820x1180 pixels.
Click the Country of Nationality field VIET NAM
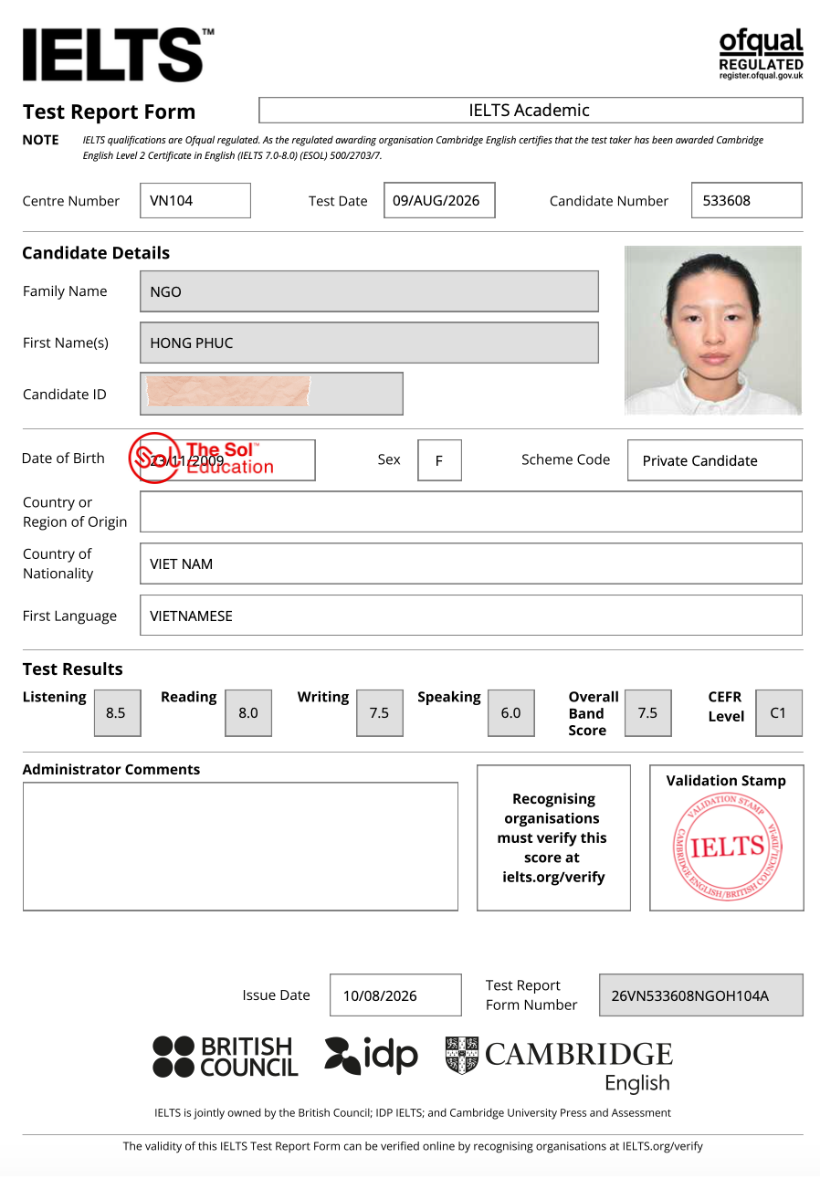[x=471, y=564]
